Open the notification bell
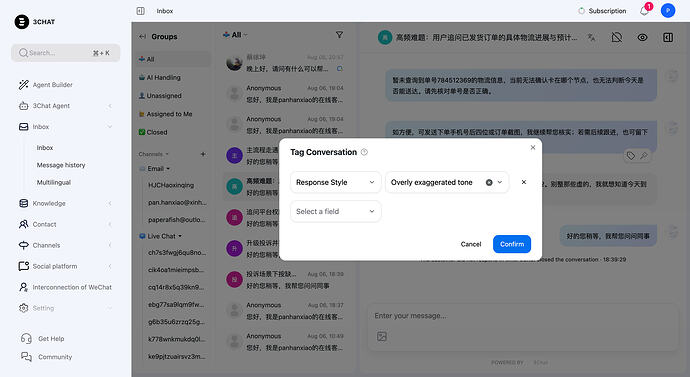This screenshot has width=690, height=377. tap(644, 11)
